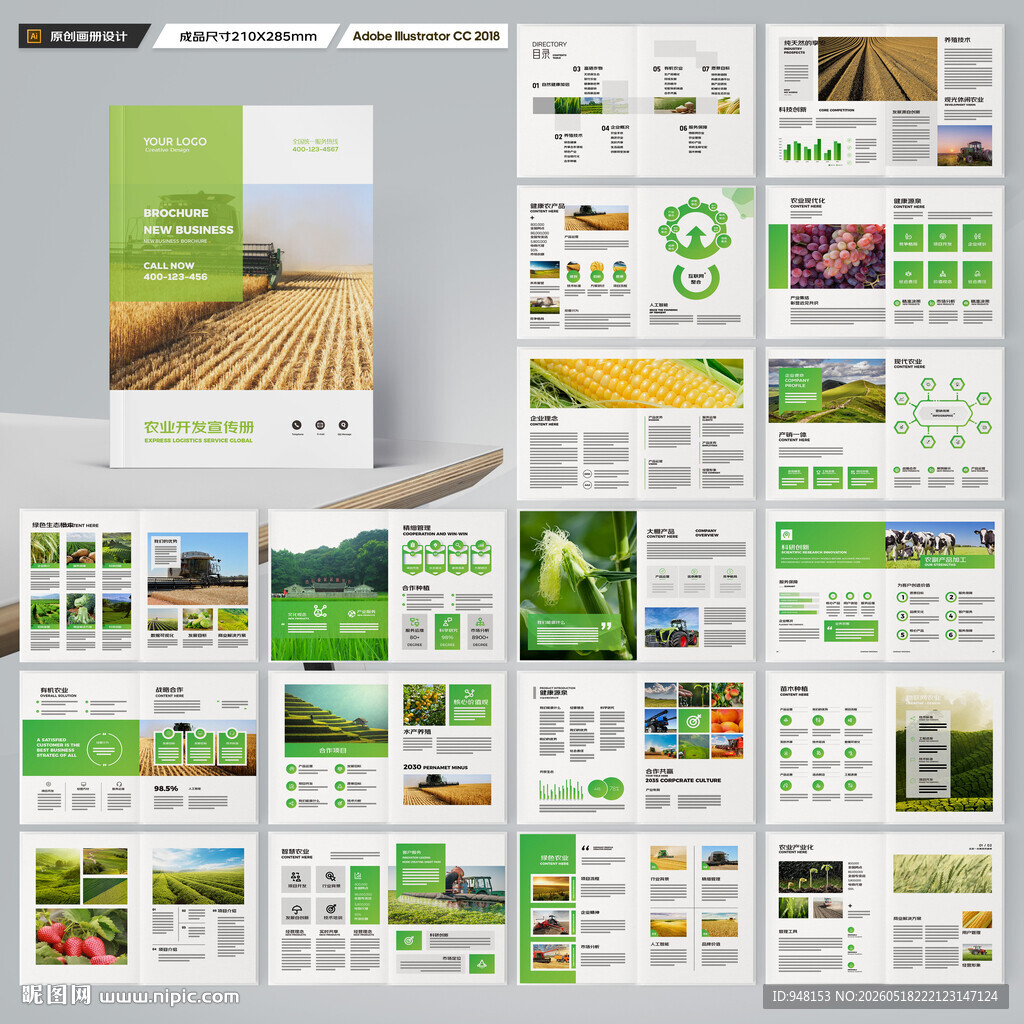
Task: Click the 产销一体 heading
Action: point(793,434)
